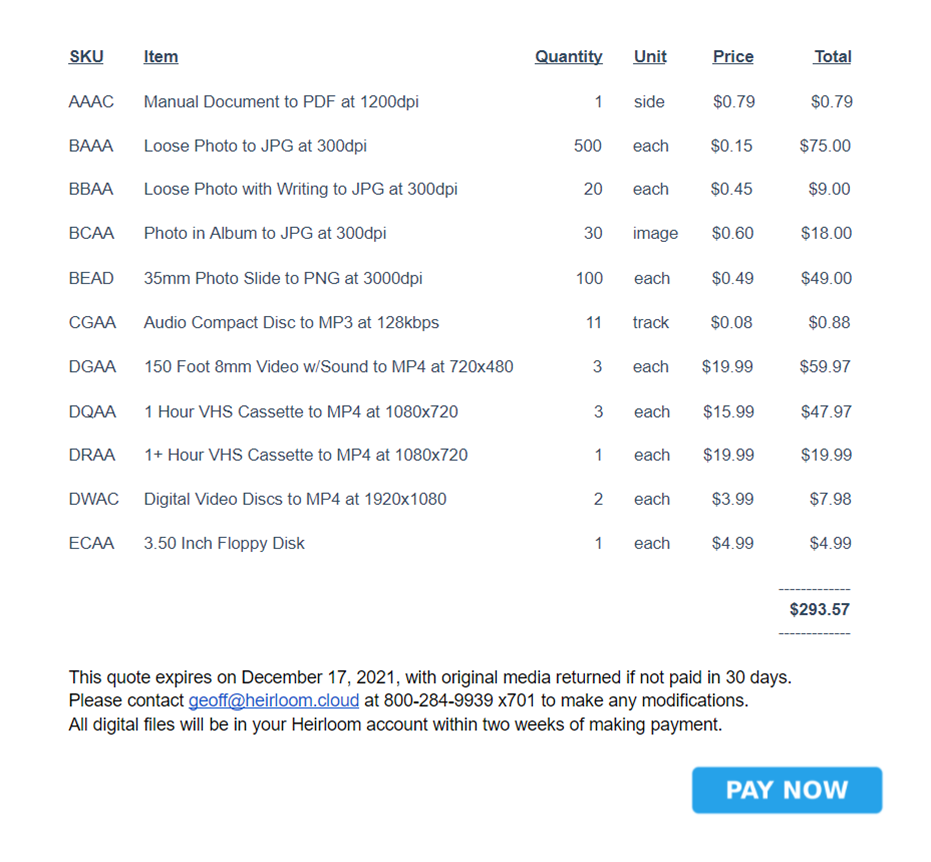Screen dimensions: 931x862
Task: Click the SKU column header
Action: click(x=86, y=56)
